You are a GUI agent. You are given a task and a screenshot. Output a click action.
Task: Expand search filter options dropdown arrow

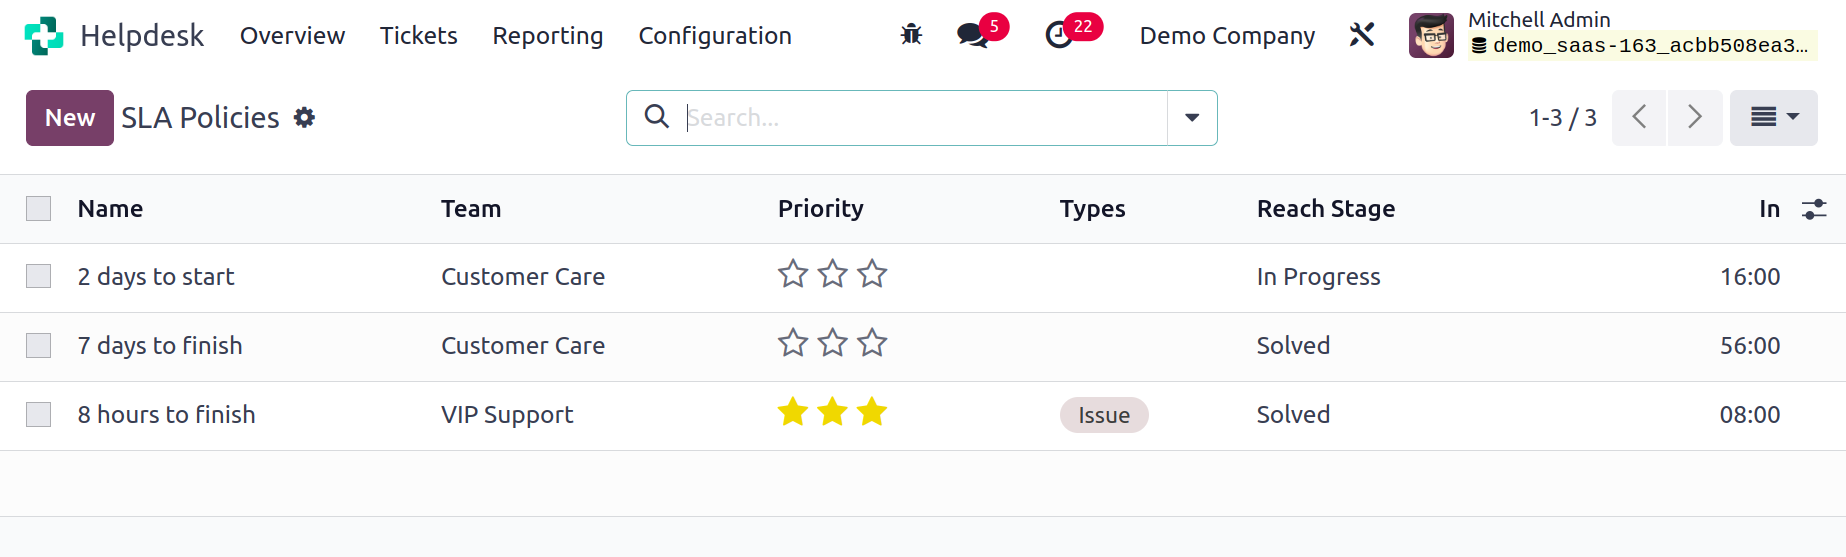point(1192,118)
